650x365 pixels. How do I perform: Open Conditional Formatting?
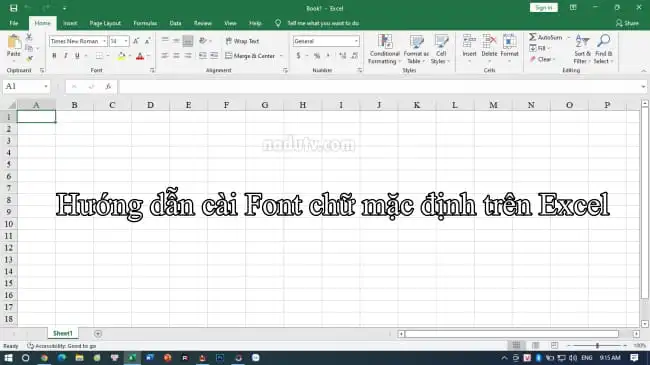coord(384,49)
